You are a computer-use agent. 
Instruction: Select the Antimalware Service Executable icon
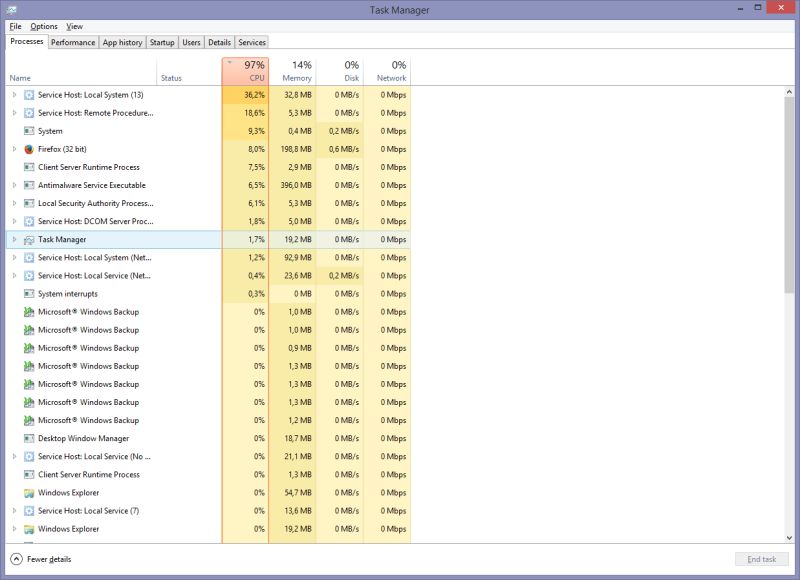[27, 185]
